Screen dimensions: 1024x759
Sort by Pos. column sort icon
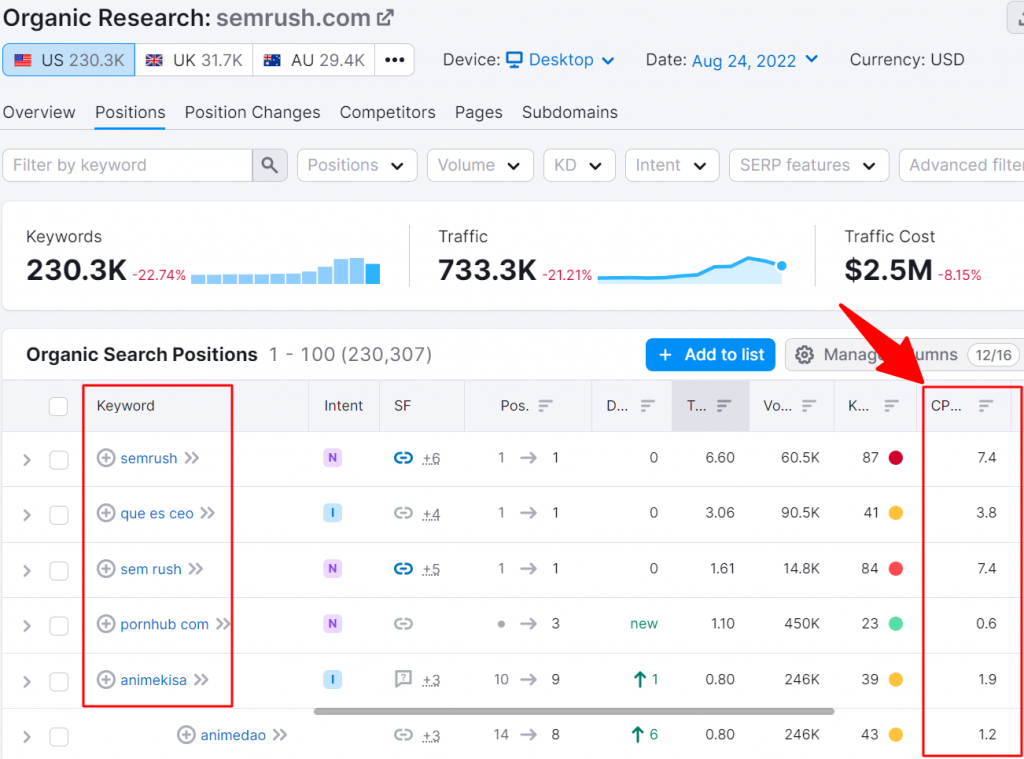pos(545,406)
